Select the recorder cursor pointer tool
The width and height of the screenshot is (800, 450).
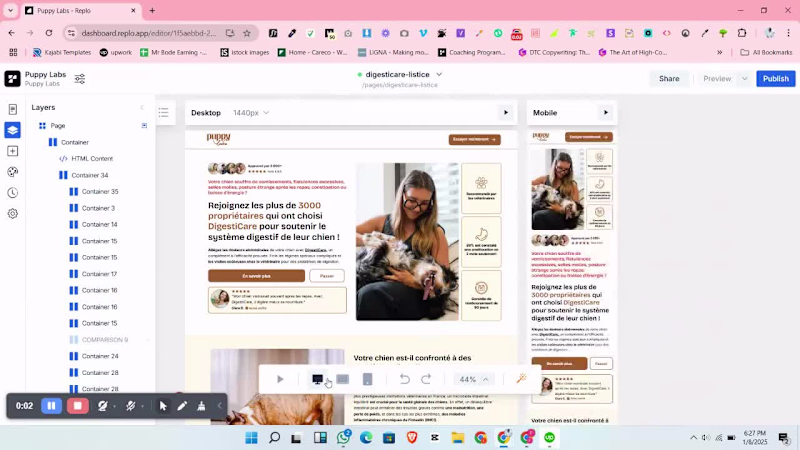pos(163,406)
